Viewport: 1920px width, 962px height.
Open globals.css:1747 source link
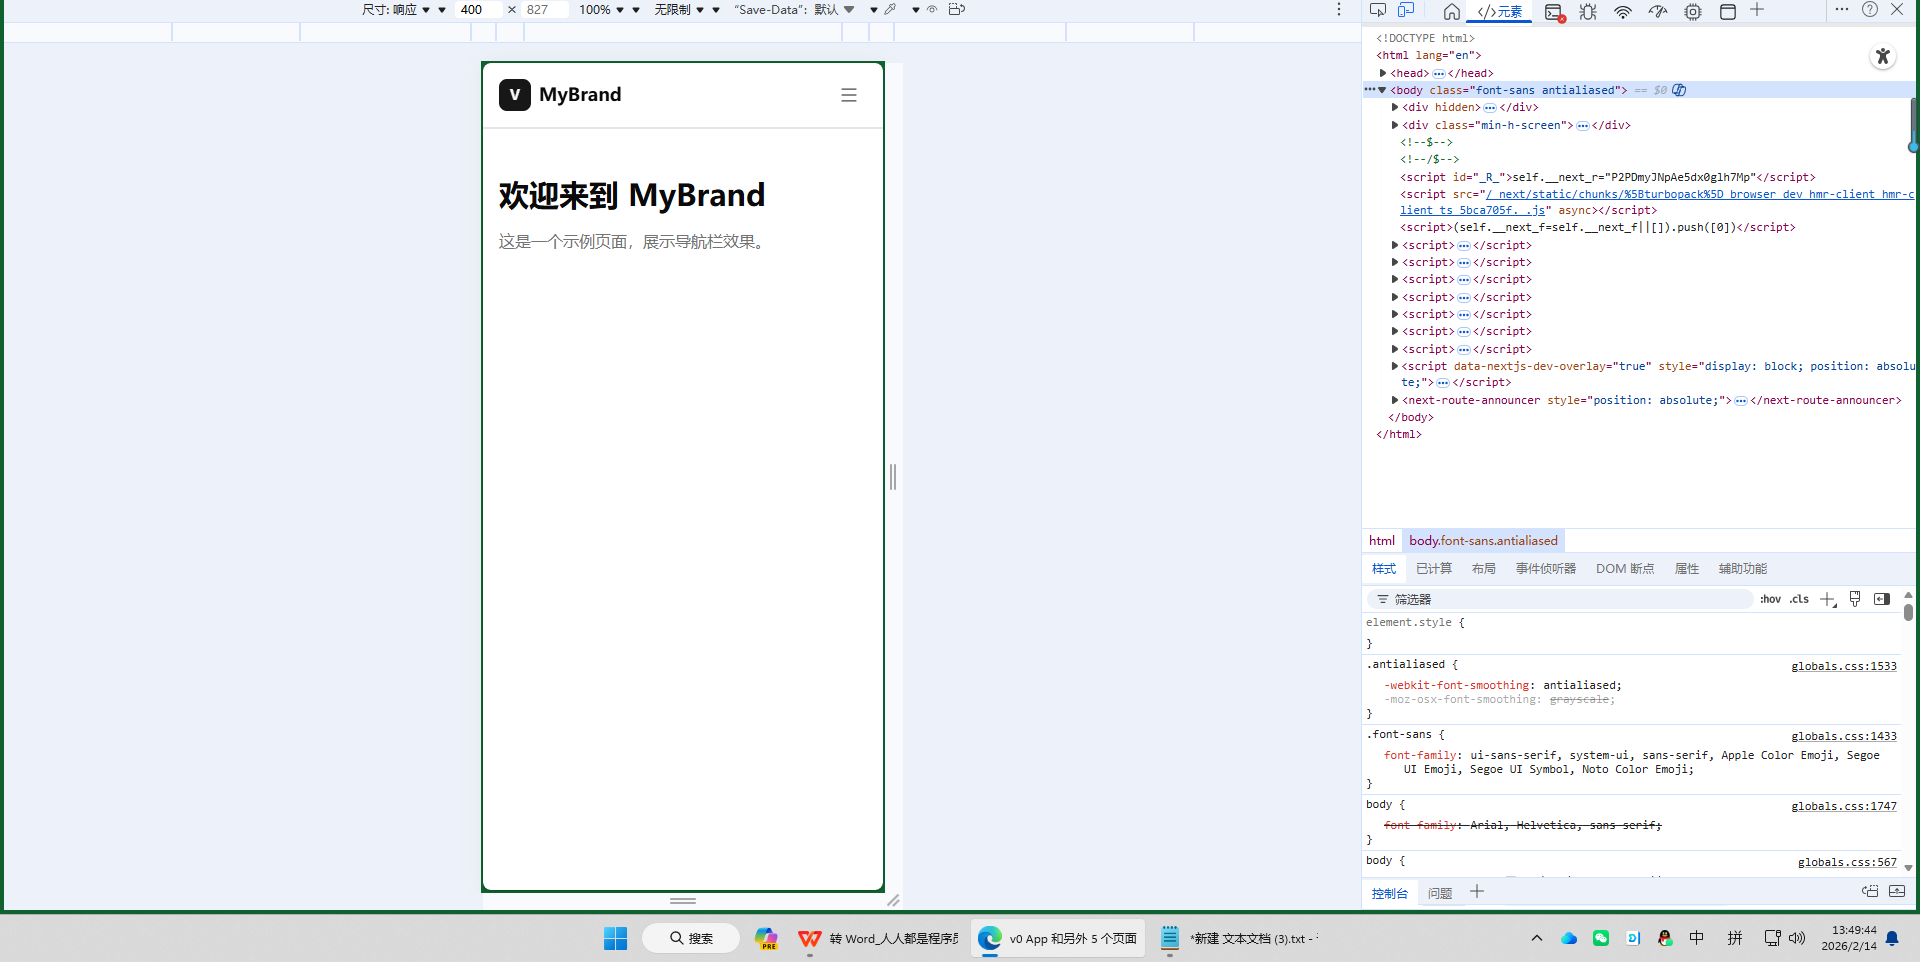[1844, 806]
